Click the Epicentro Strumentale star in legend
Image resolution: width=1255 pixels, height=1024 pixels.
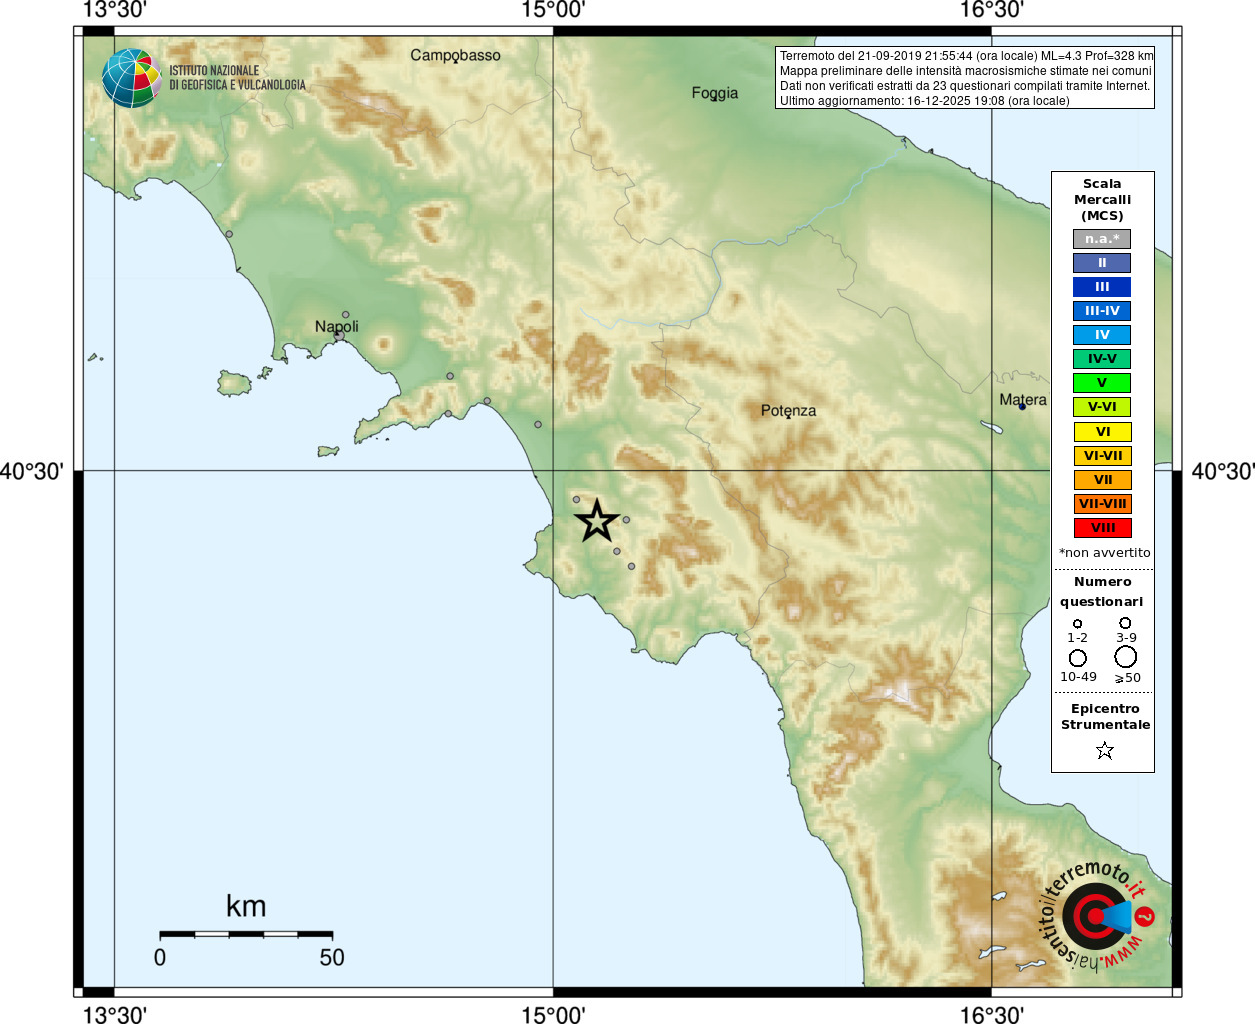click(x=1104, y=750)
